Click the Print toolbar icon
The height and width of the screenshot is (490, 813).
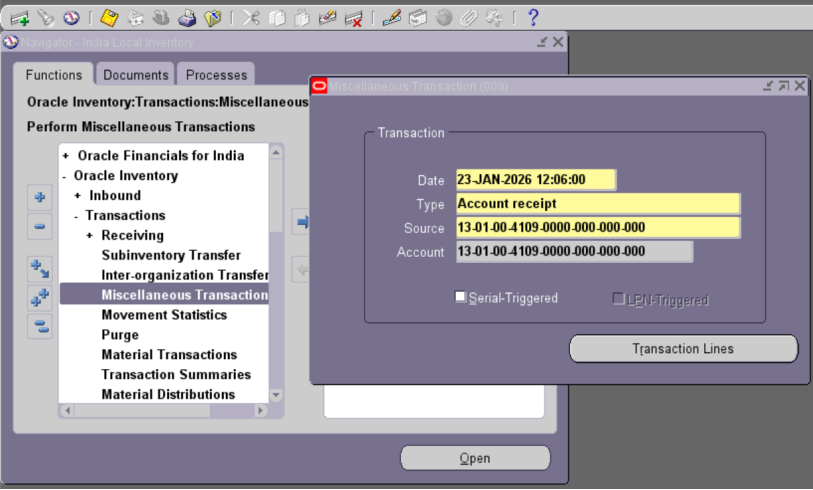click(187, 19)
